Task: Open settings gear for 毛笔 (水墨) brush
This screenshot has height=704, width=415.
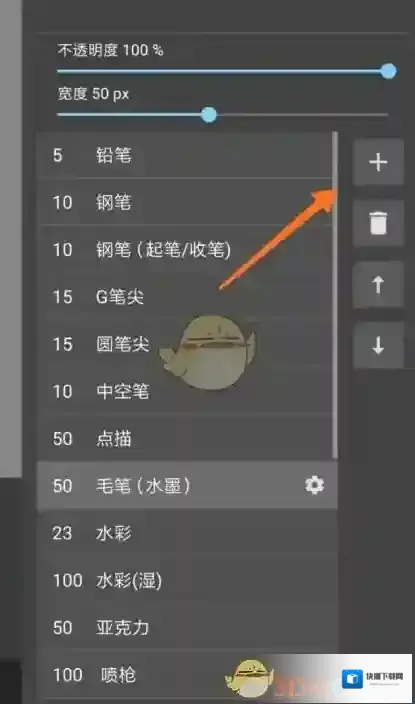Action: (x=314, y=485)
